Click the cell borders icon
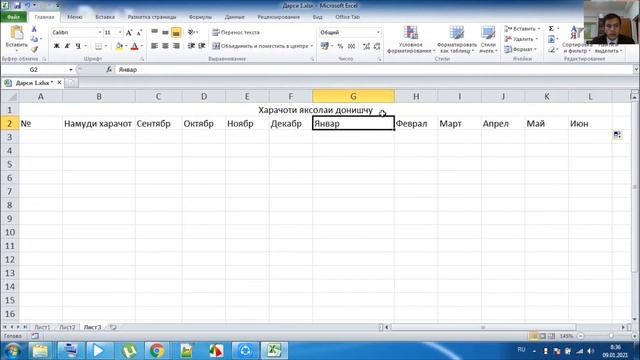The height and width of the screenshot is (360, 640). [x=98, y=46]
